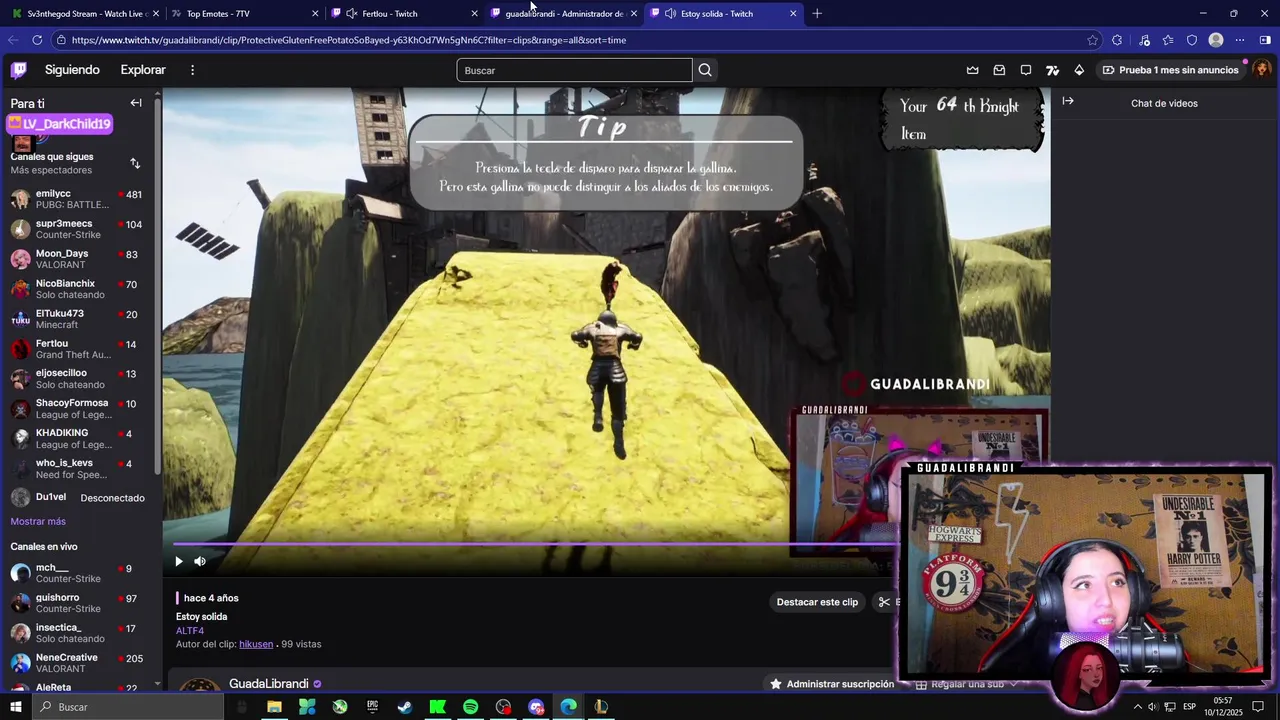Open the Siguiendo page
The height and width of the screenshot is (720, 1280).
click(72, 70)
